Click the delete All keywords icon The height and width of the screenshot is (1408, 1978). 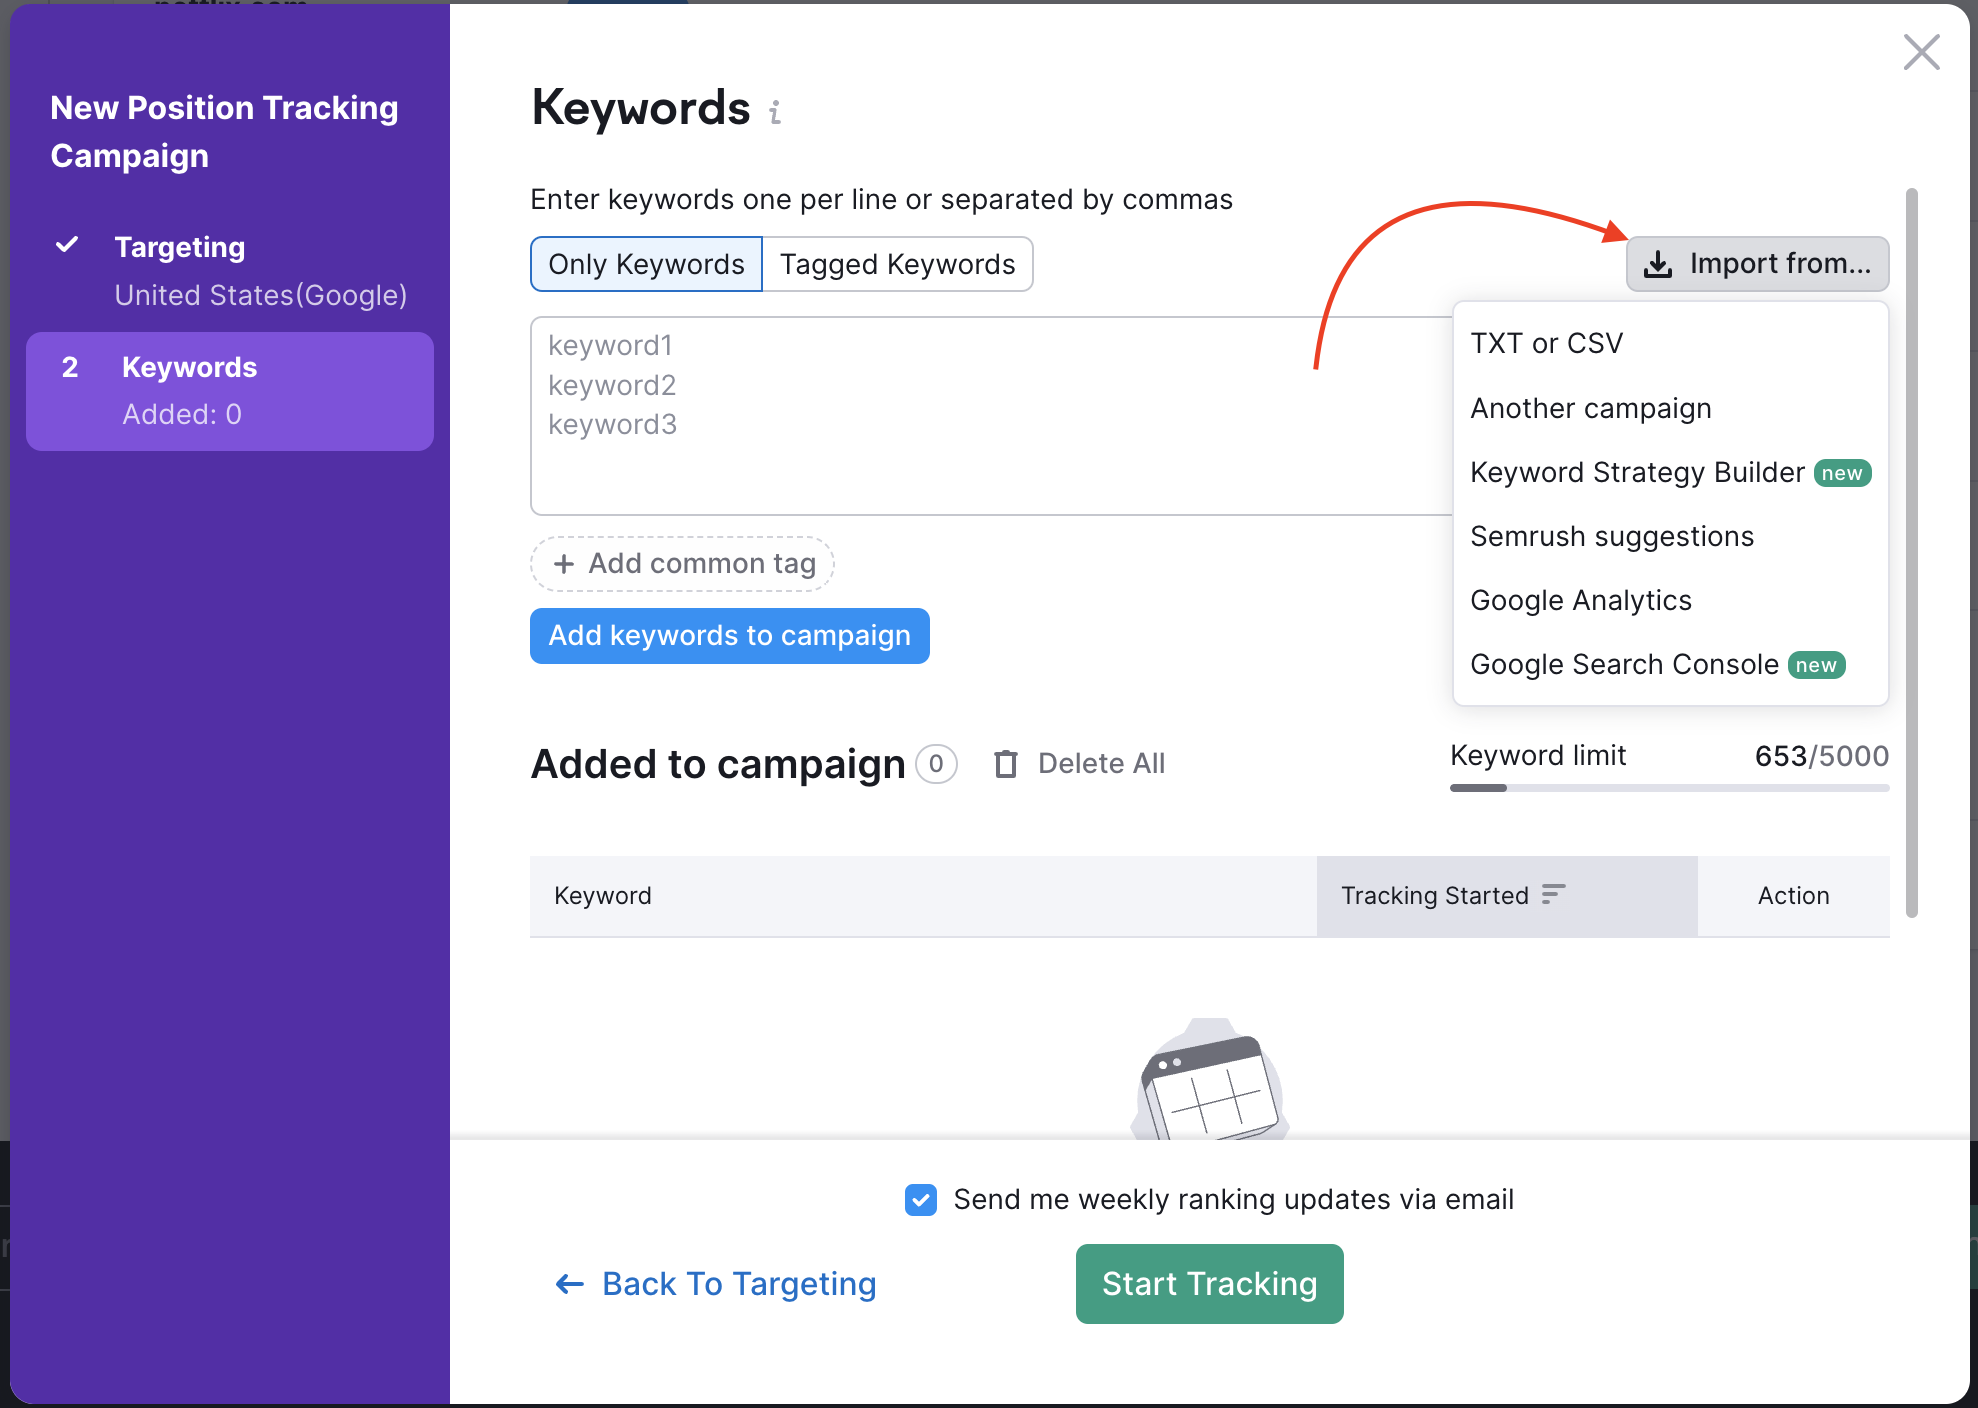(x=1004, y=762)
